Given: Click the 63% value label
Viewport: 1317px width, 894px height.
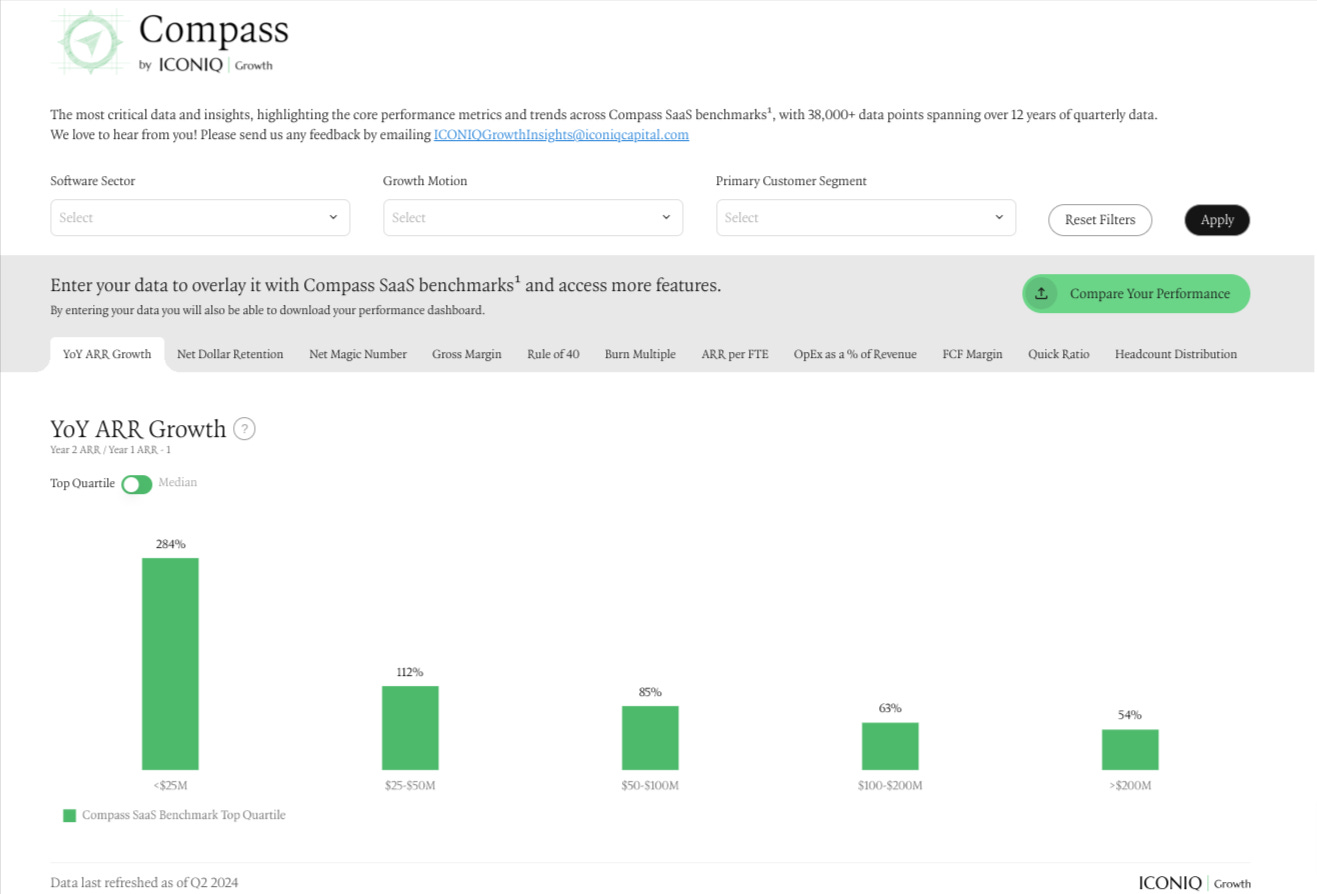Looking at the screenshot, I should [890, 709].
